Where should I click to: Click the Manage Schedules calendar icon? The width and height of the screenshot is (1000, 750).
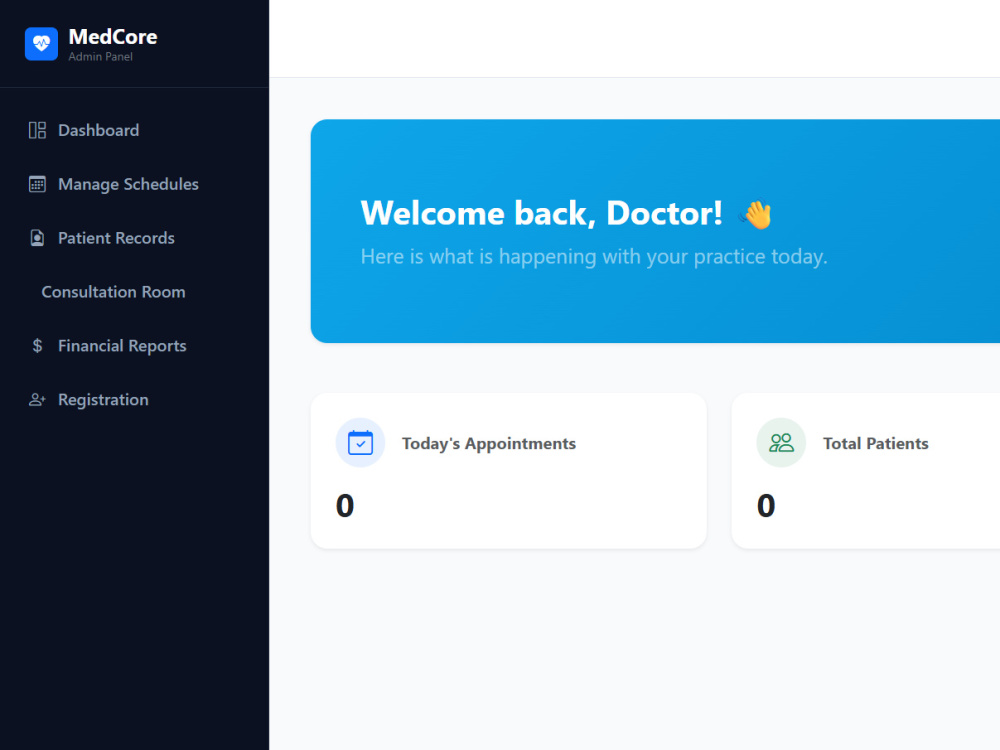coord(37,184)
